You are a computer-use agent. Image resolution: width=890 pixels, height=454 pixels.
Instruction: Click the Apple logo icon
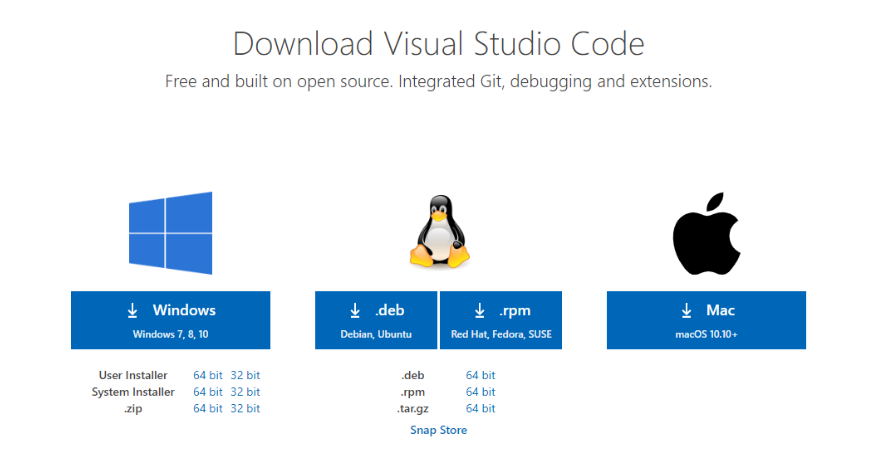coord(707,233)
